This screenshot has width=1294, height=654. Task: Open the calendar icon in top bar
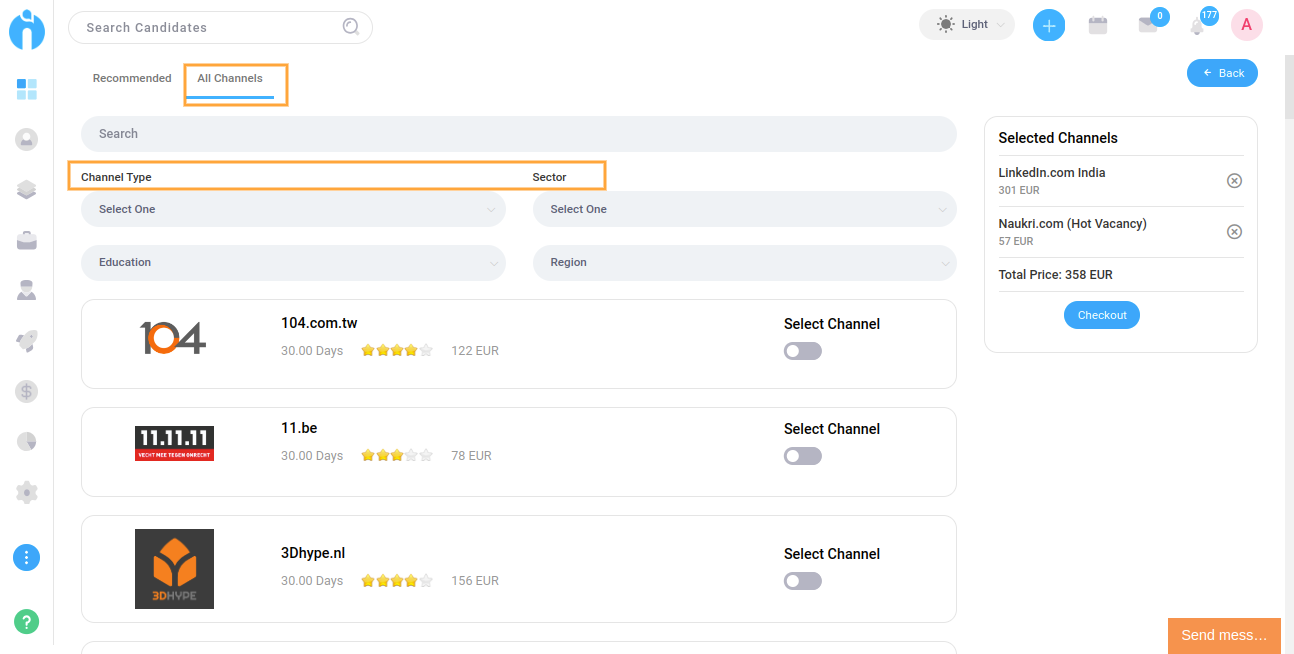pyautogui.click(x=1098, y=26)
